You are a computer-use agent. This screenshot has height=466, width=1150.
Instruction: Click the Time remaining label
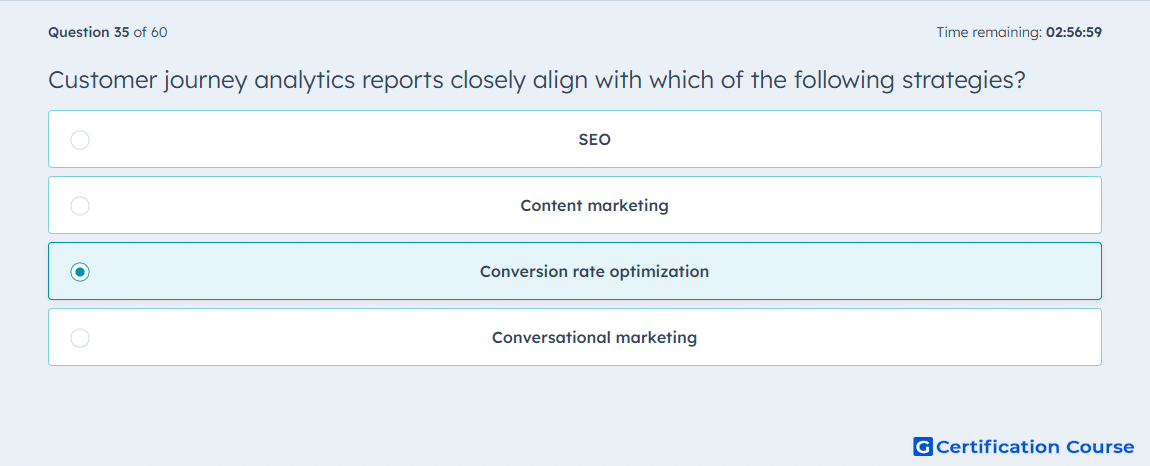click(x=990, y=32)
